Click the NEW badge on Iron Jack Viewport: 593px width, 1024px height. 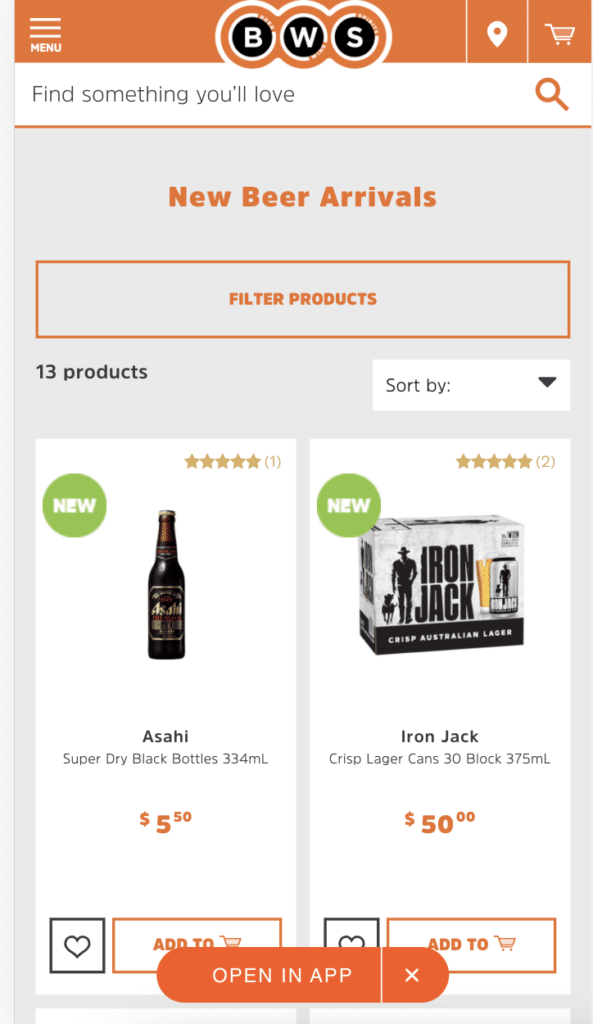348,505
